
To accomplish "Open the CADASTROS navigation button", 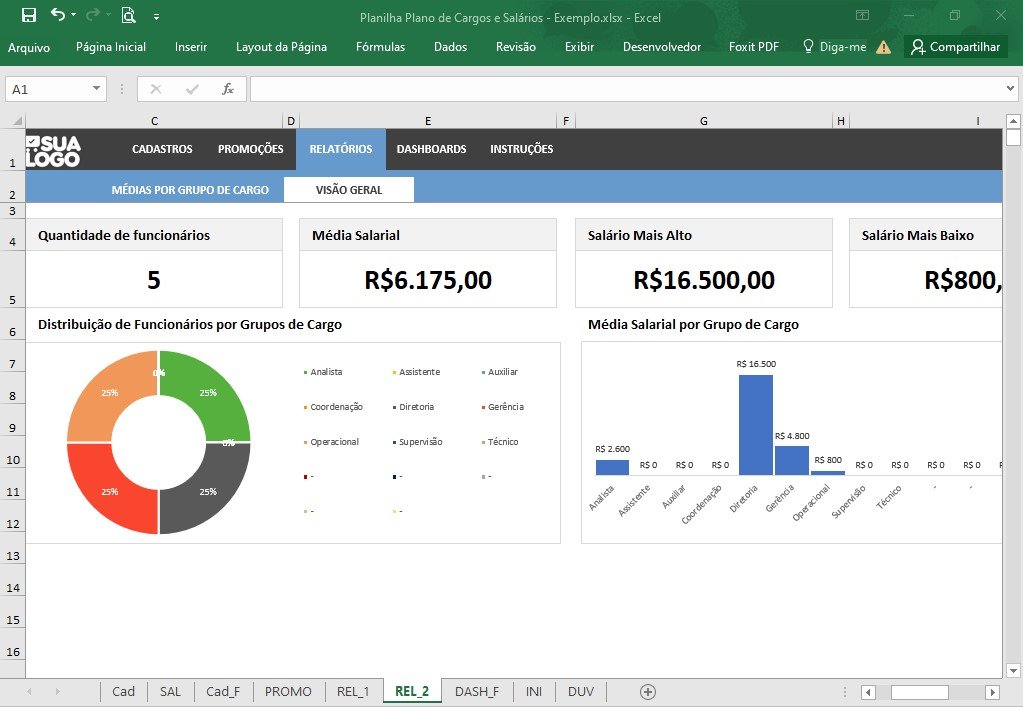I will tap(162, 149).
